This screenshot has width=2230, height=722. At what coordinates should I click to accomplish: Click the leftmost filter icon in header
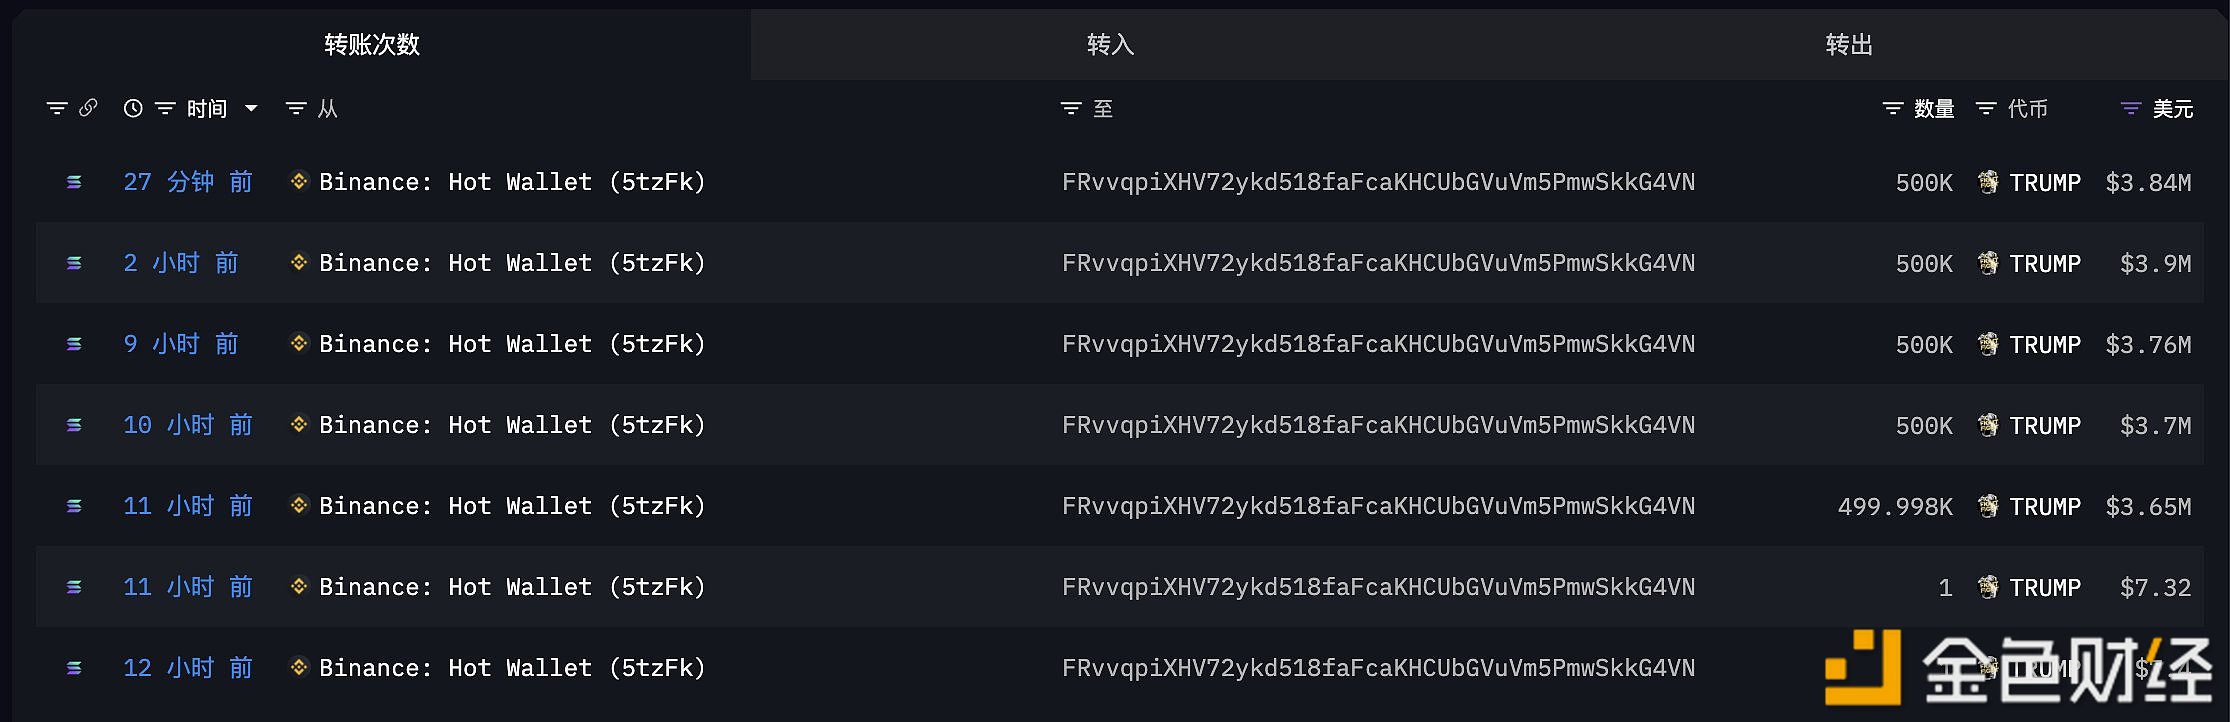pos(57,108)
